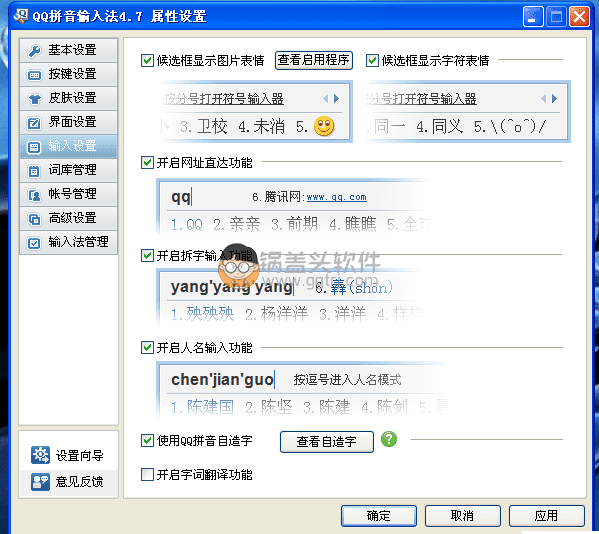This screenshot has height=534, width=599.
Task: Toggle 候选框显示字符表情 checkbox
Action: click(372, 60)
